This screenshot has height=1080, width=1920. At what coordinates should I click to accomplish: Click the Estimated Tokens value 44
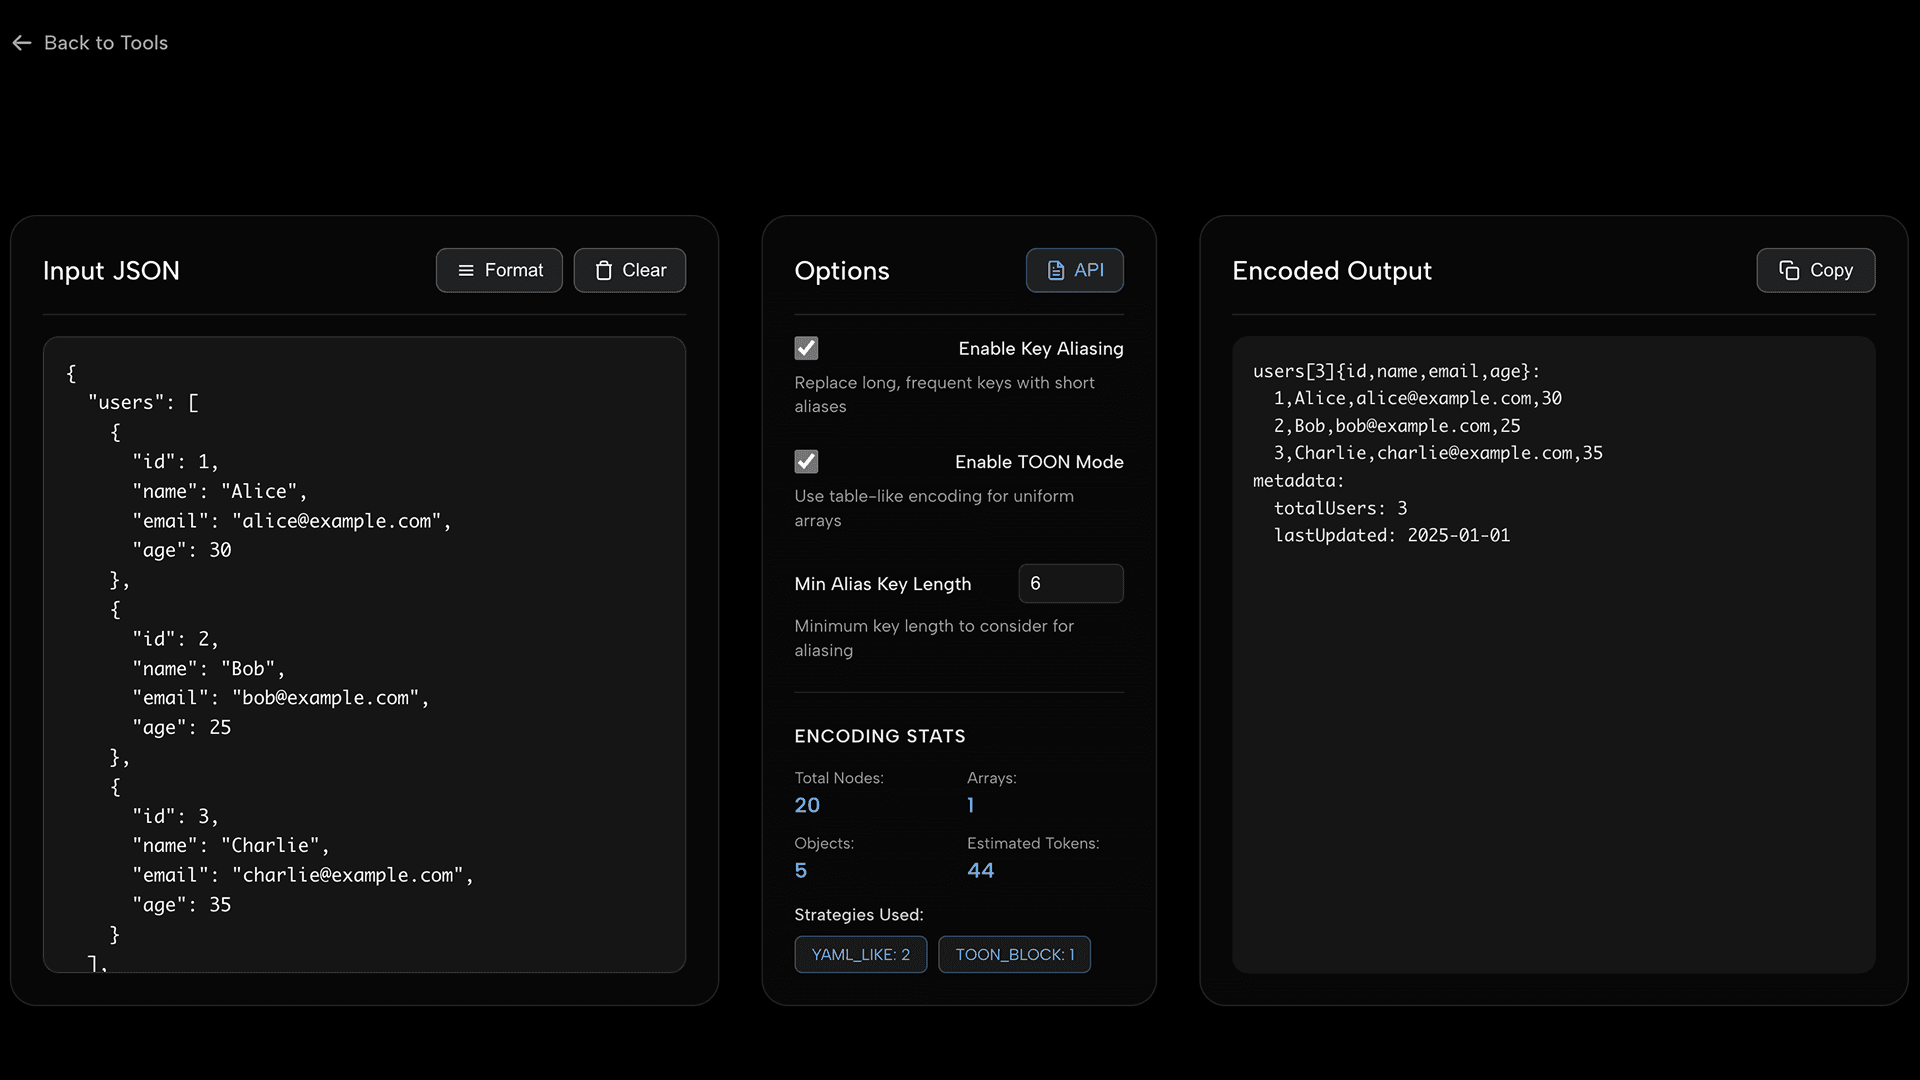pyautogui.click(x=980, y=871)
